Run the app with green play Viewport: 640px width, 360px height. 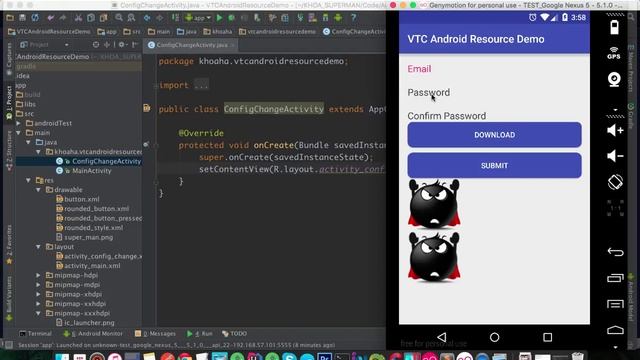point(219,18)
